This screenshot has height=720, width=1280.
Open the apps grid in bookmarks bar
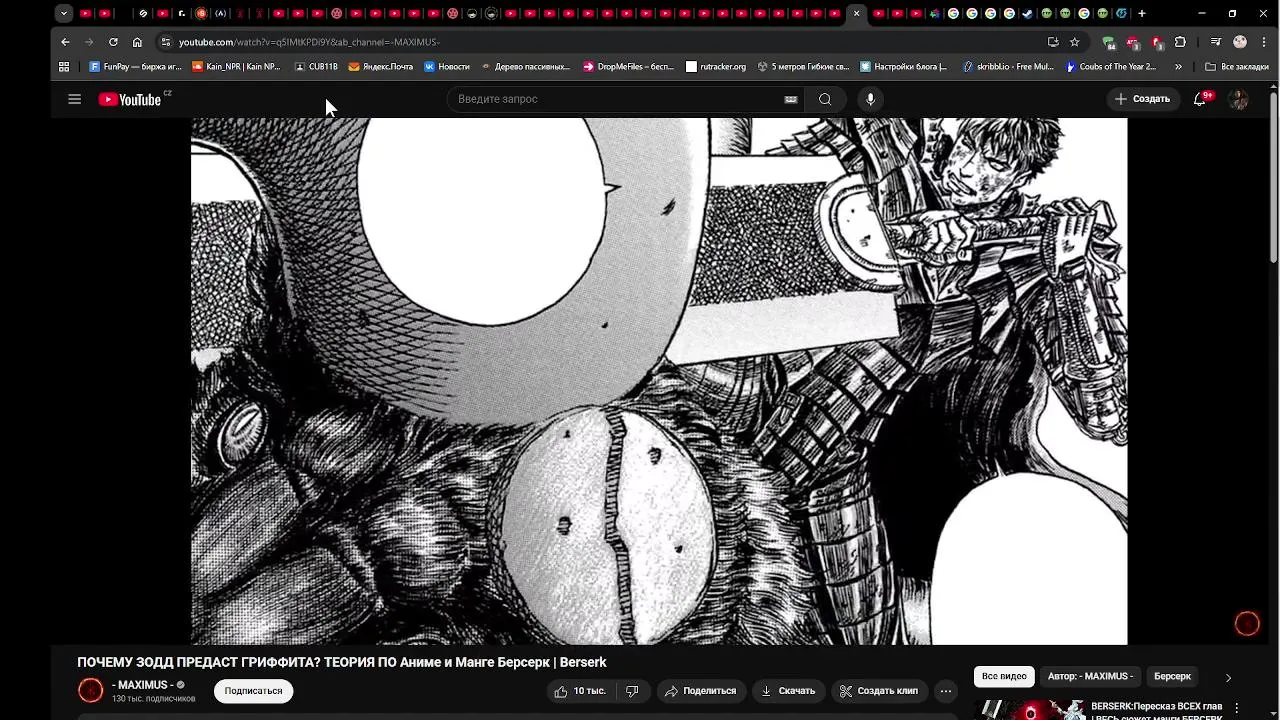65,67
